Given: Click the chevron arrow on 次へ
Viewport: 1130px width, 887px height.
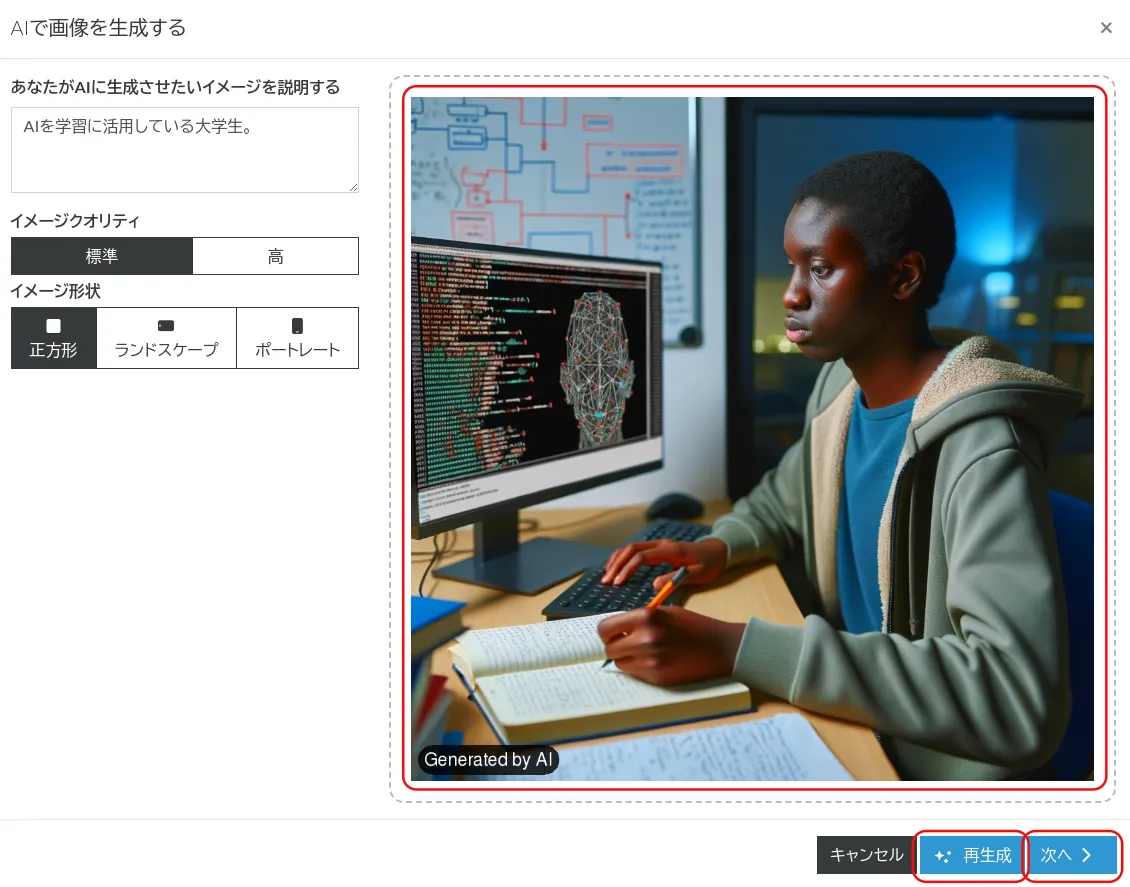Looking at the screenshot, I should pos(1087,856).
